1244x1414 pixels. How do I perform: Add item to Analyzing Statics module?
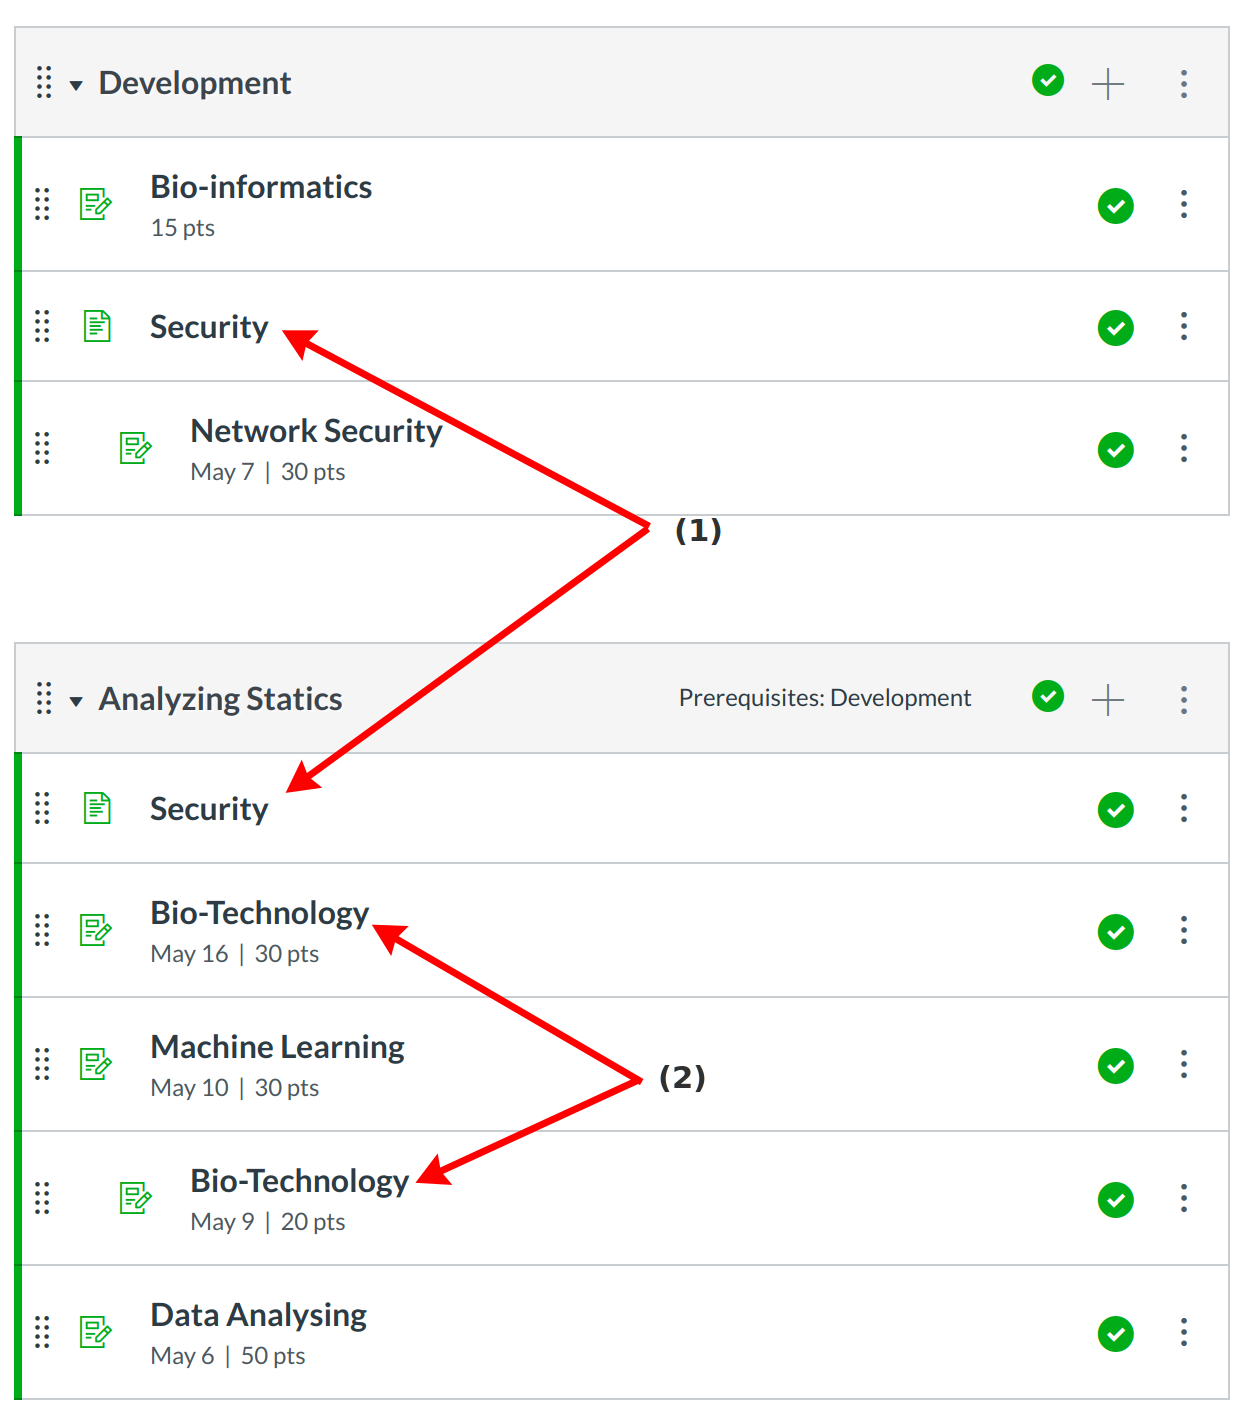pyautogui.click(x=1107, y=699)
